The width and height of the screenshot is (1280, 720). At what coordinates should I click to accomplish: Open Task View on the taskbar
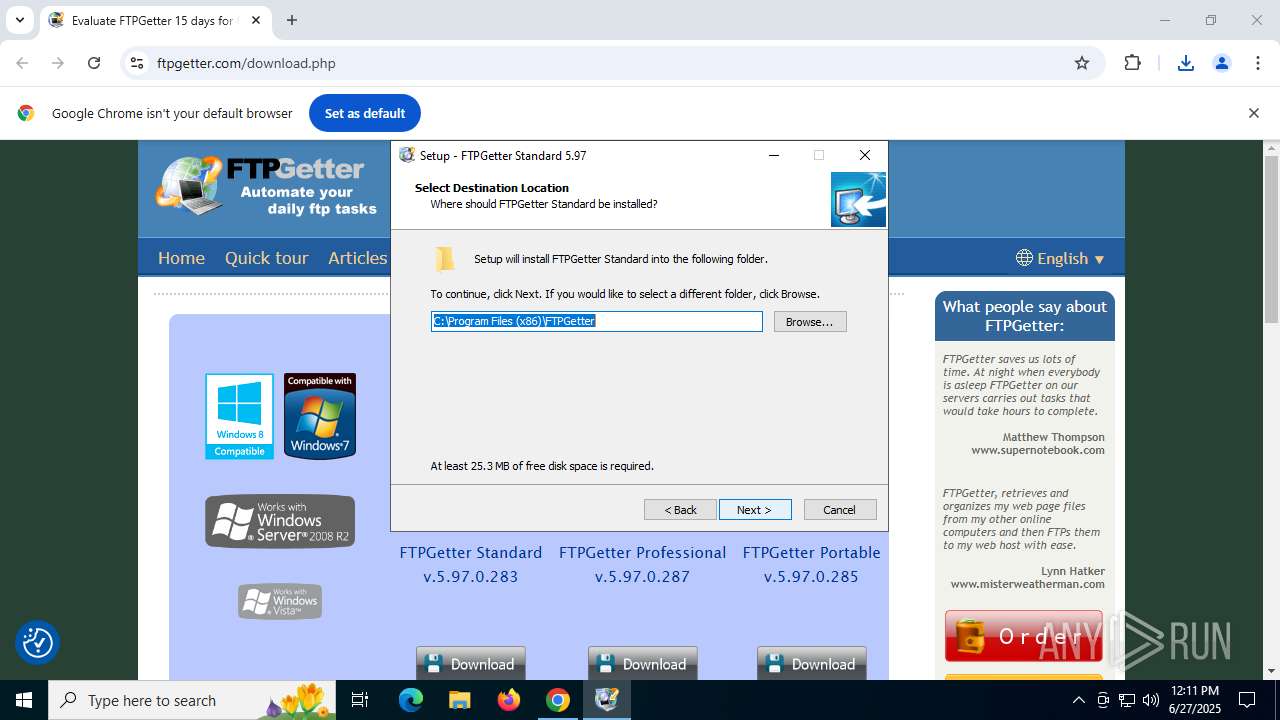(x=360, y=700)
